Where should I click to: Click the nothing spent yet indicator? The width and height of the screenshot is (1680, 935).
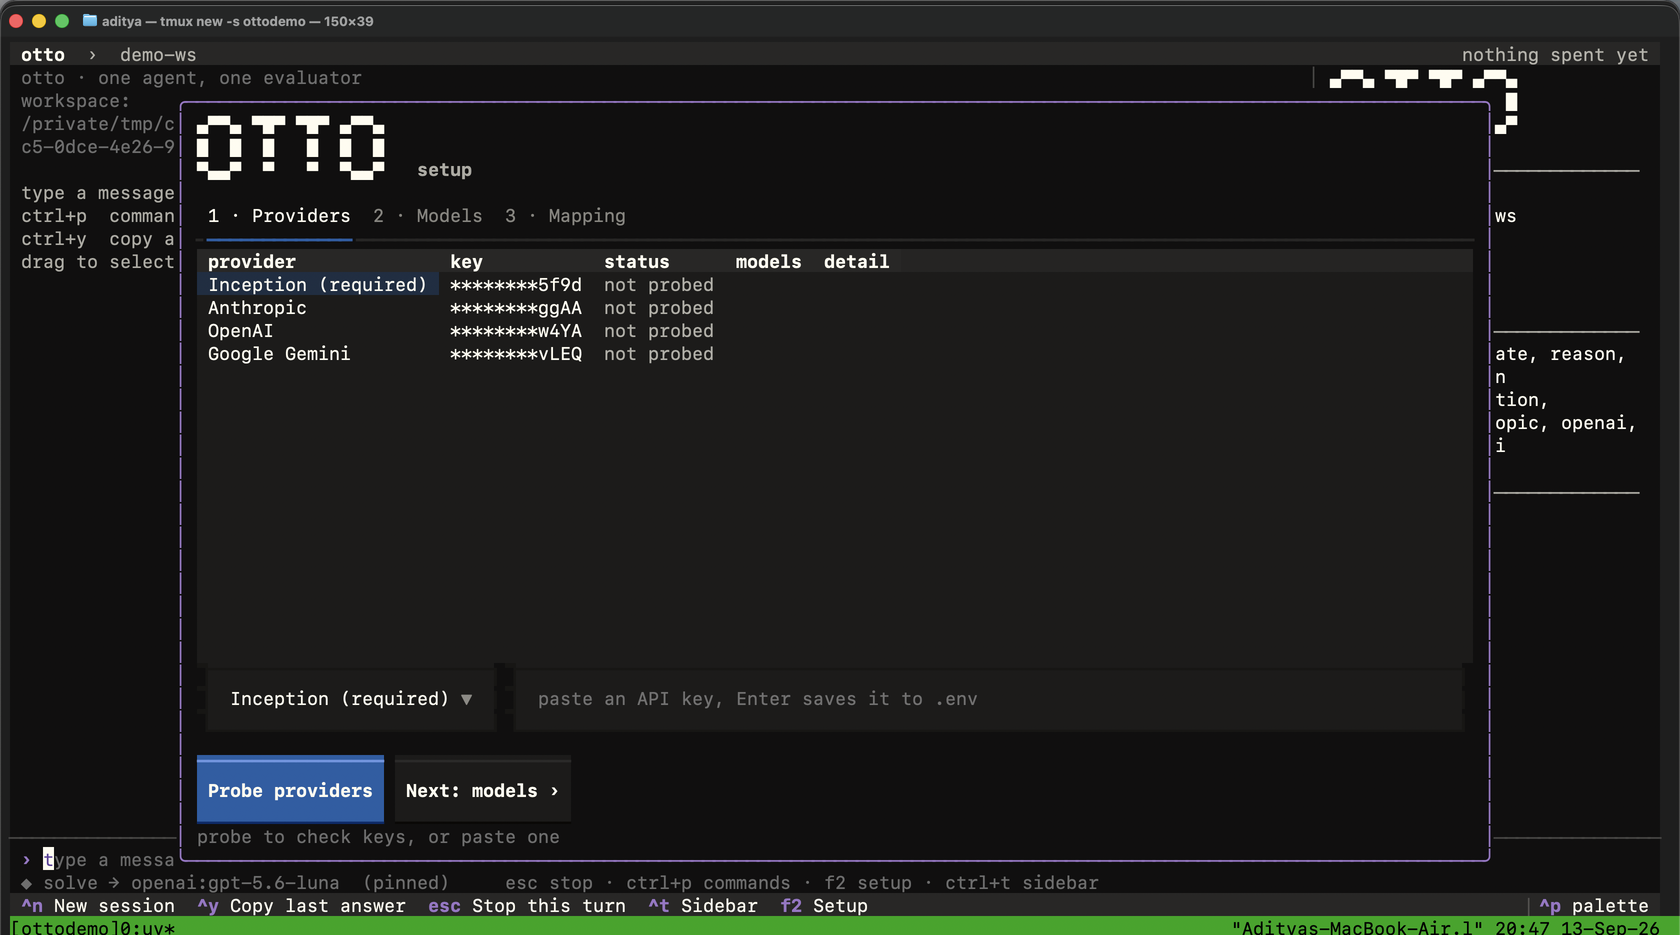pyautogui.click(x=1555, y=55)
